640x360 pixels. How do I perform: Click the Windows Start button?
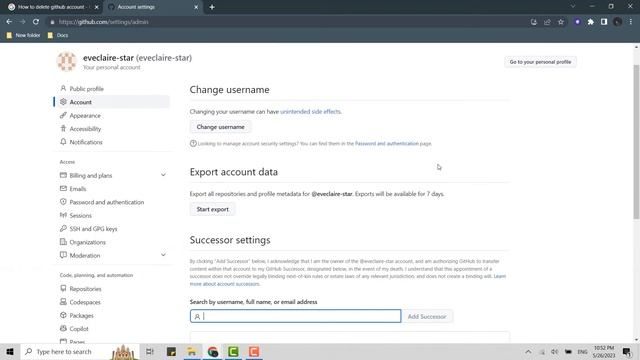[10, 351]
